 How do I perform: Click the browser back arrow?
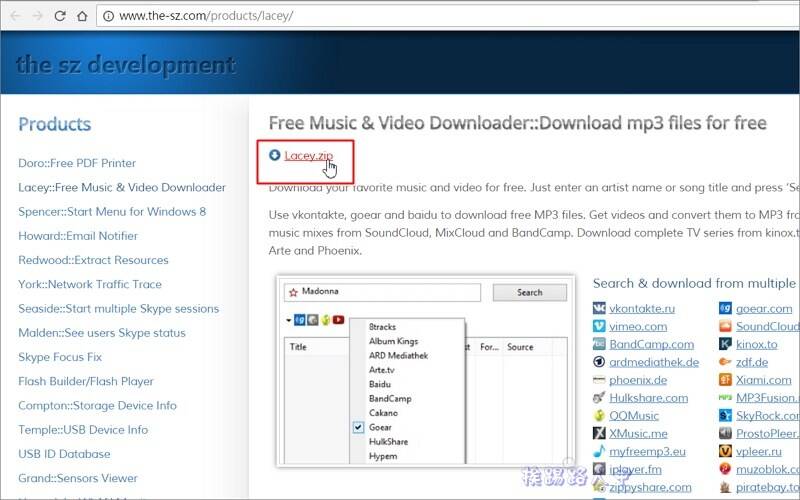(x=15, y=16)
